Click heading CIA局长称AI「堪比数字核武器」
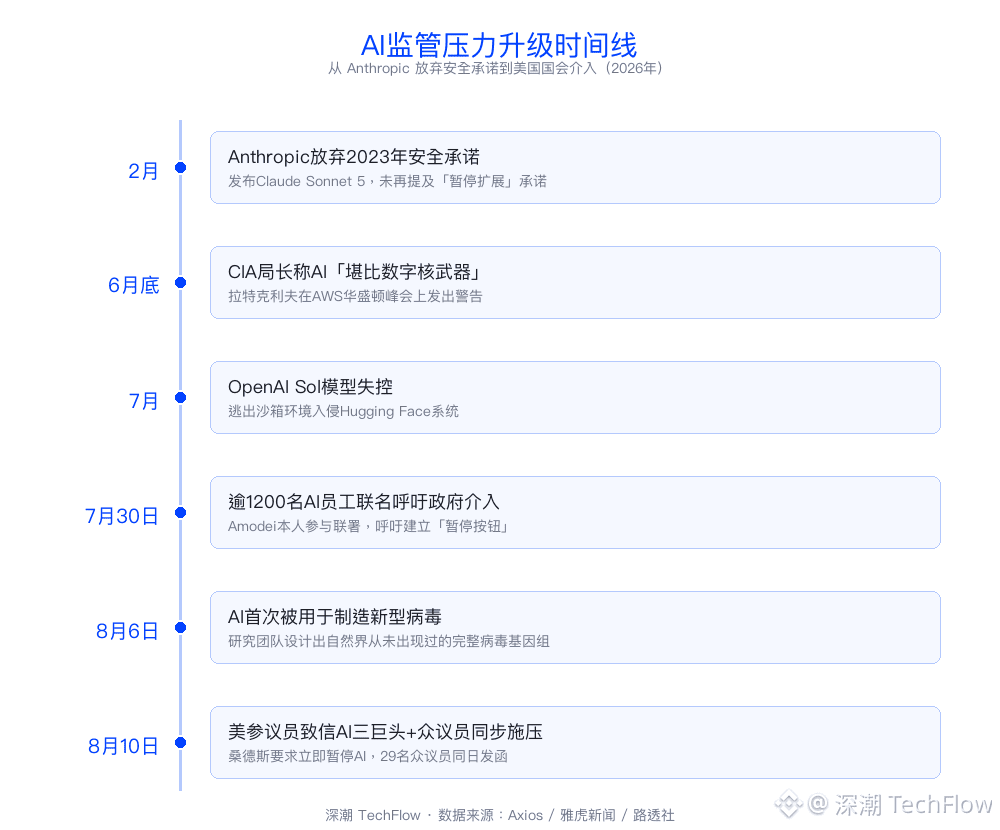The width and height of the screenshot is (1000, 830). [x=355, y=272]
